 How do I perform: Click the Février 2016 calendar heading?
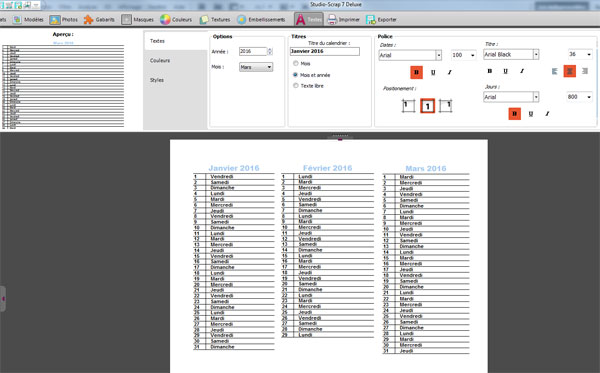pyautogui.click(x=328, y=168)
